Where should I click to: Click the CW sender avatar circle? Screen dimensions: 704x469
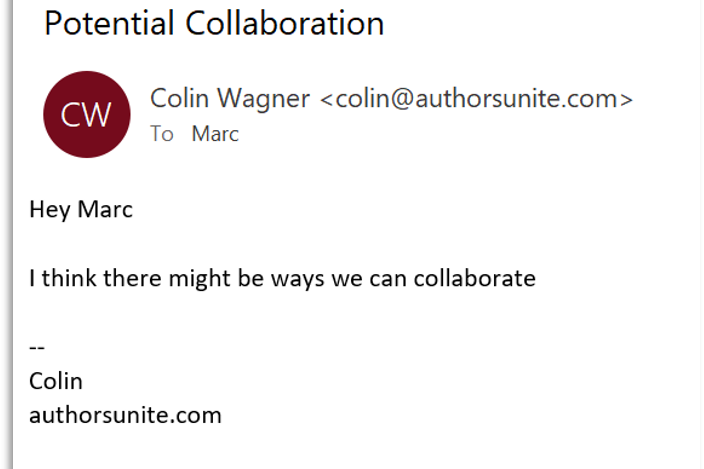(x=86, y=115)
